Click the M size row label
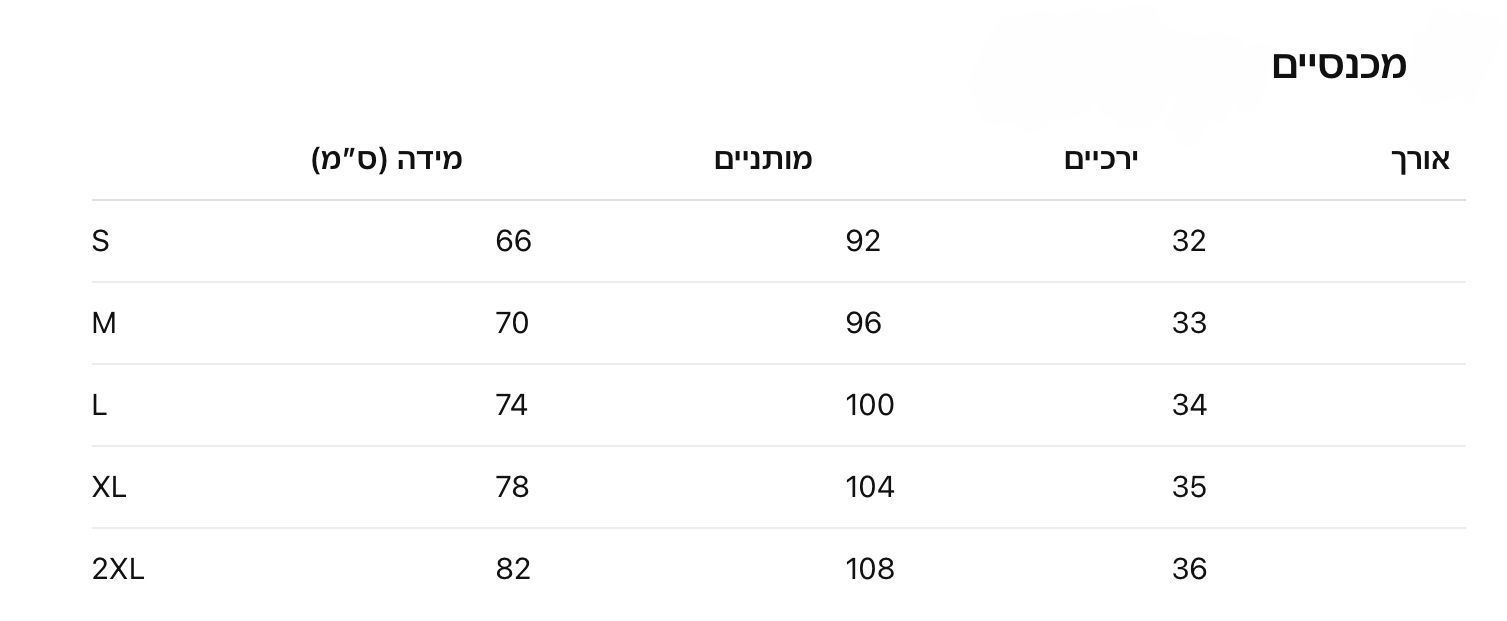The width and height of the screenshot is (1507, 621). click(x=104, y=323)
